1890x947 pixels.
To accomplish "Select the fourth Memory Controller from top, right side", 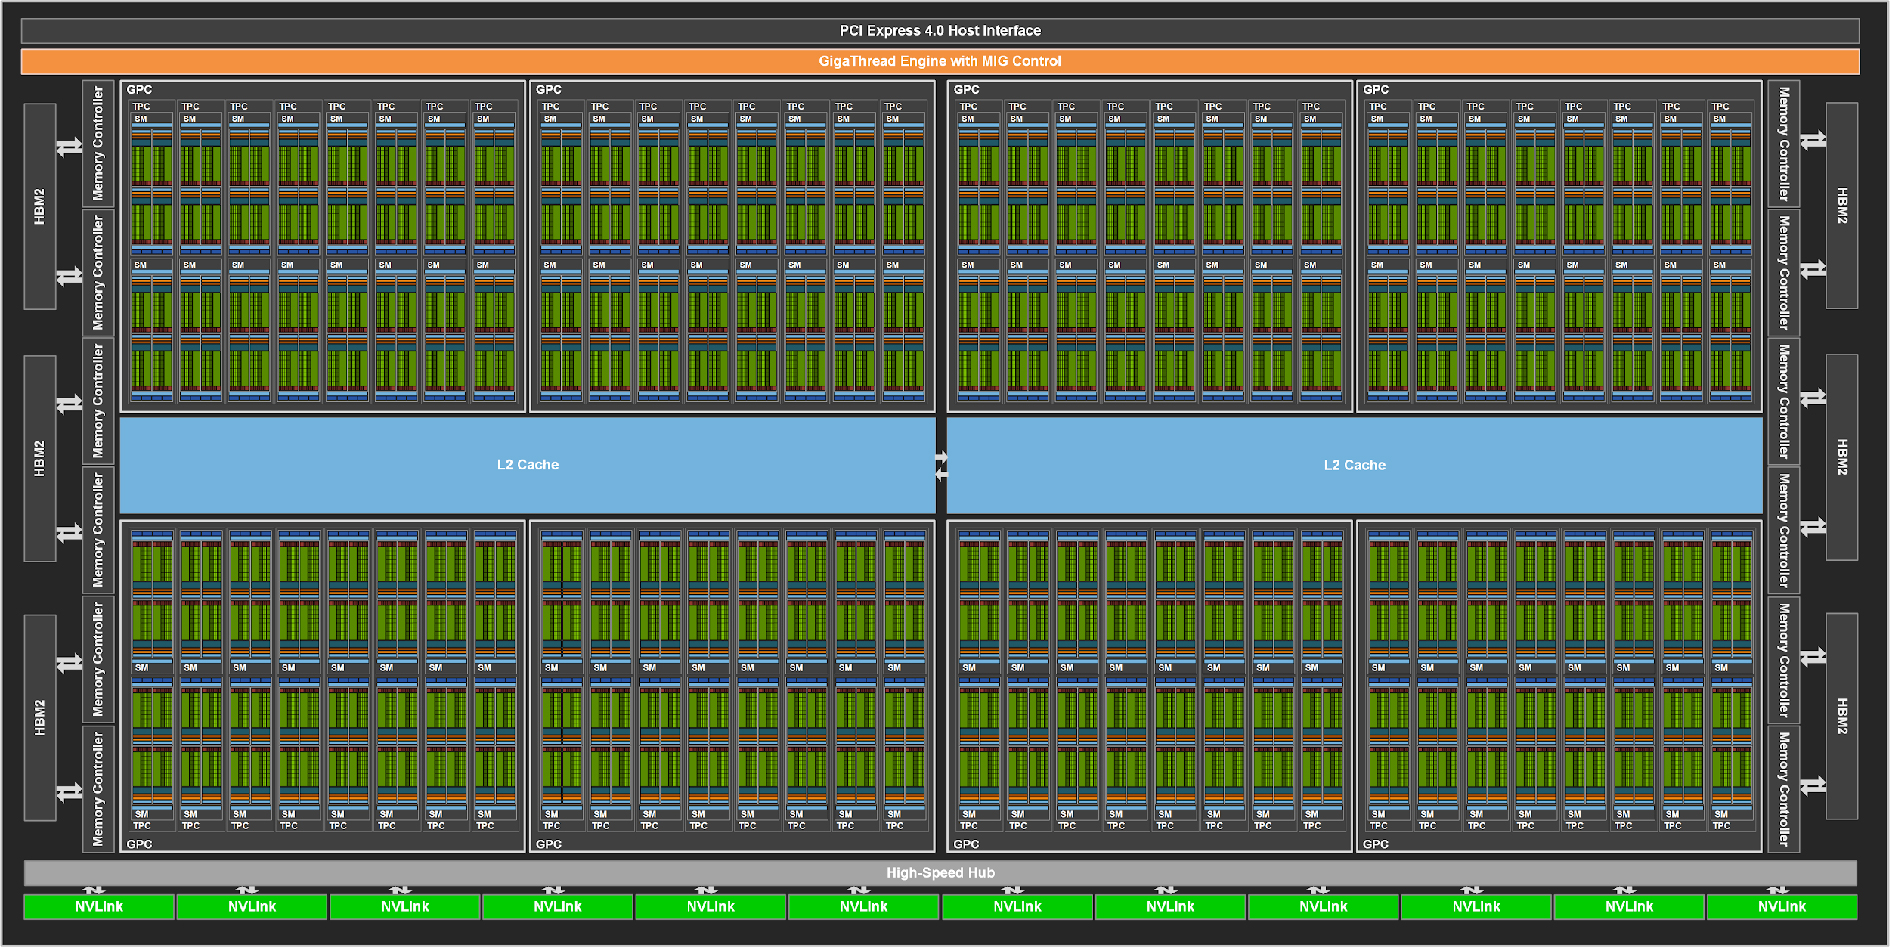I will [x=1784, y=530].
